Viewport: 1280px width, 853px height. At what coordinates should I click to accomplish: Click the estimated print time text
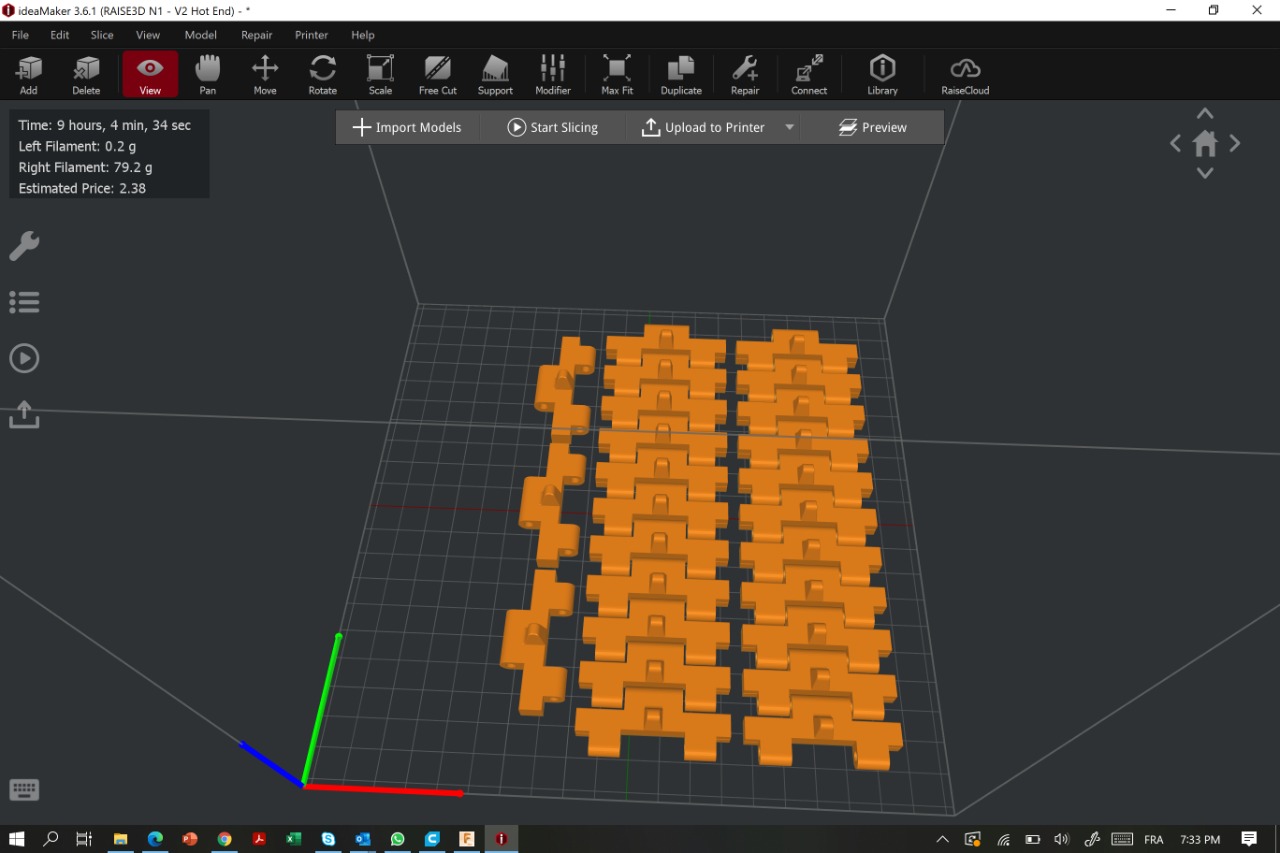pos(105,125)
